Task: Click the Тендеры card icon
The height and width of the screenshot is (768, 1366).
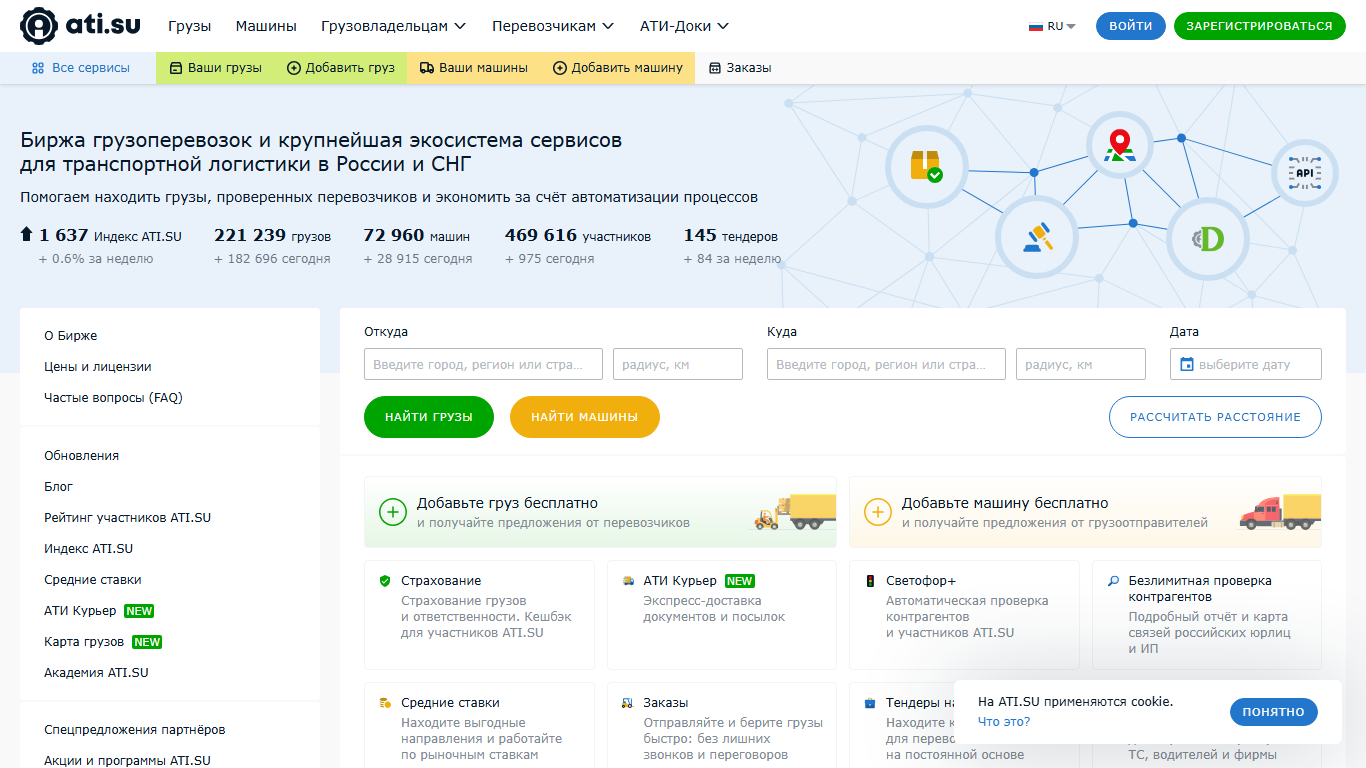Action: (870, 702)
